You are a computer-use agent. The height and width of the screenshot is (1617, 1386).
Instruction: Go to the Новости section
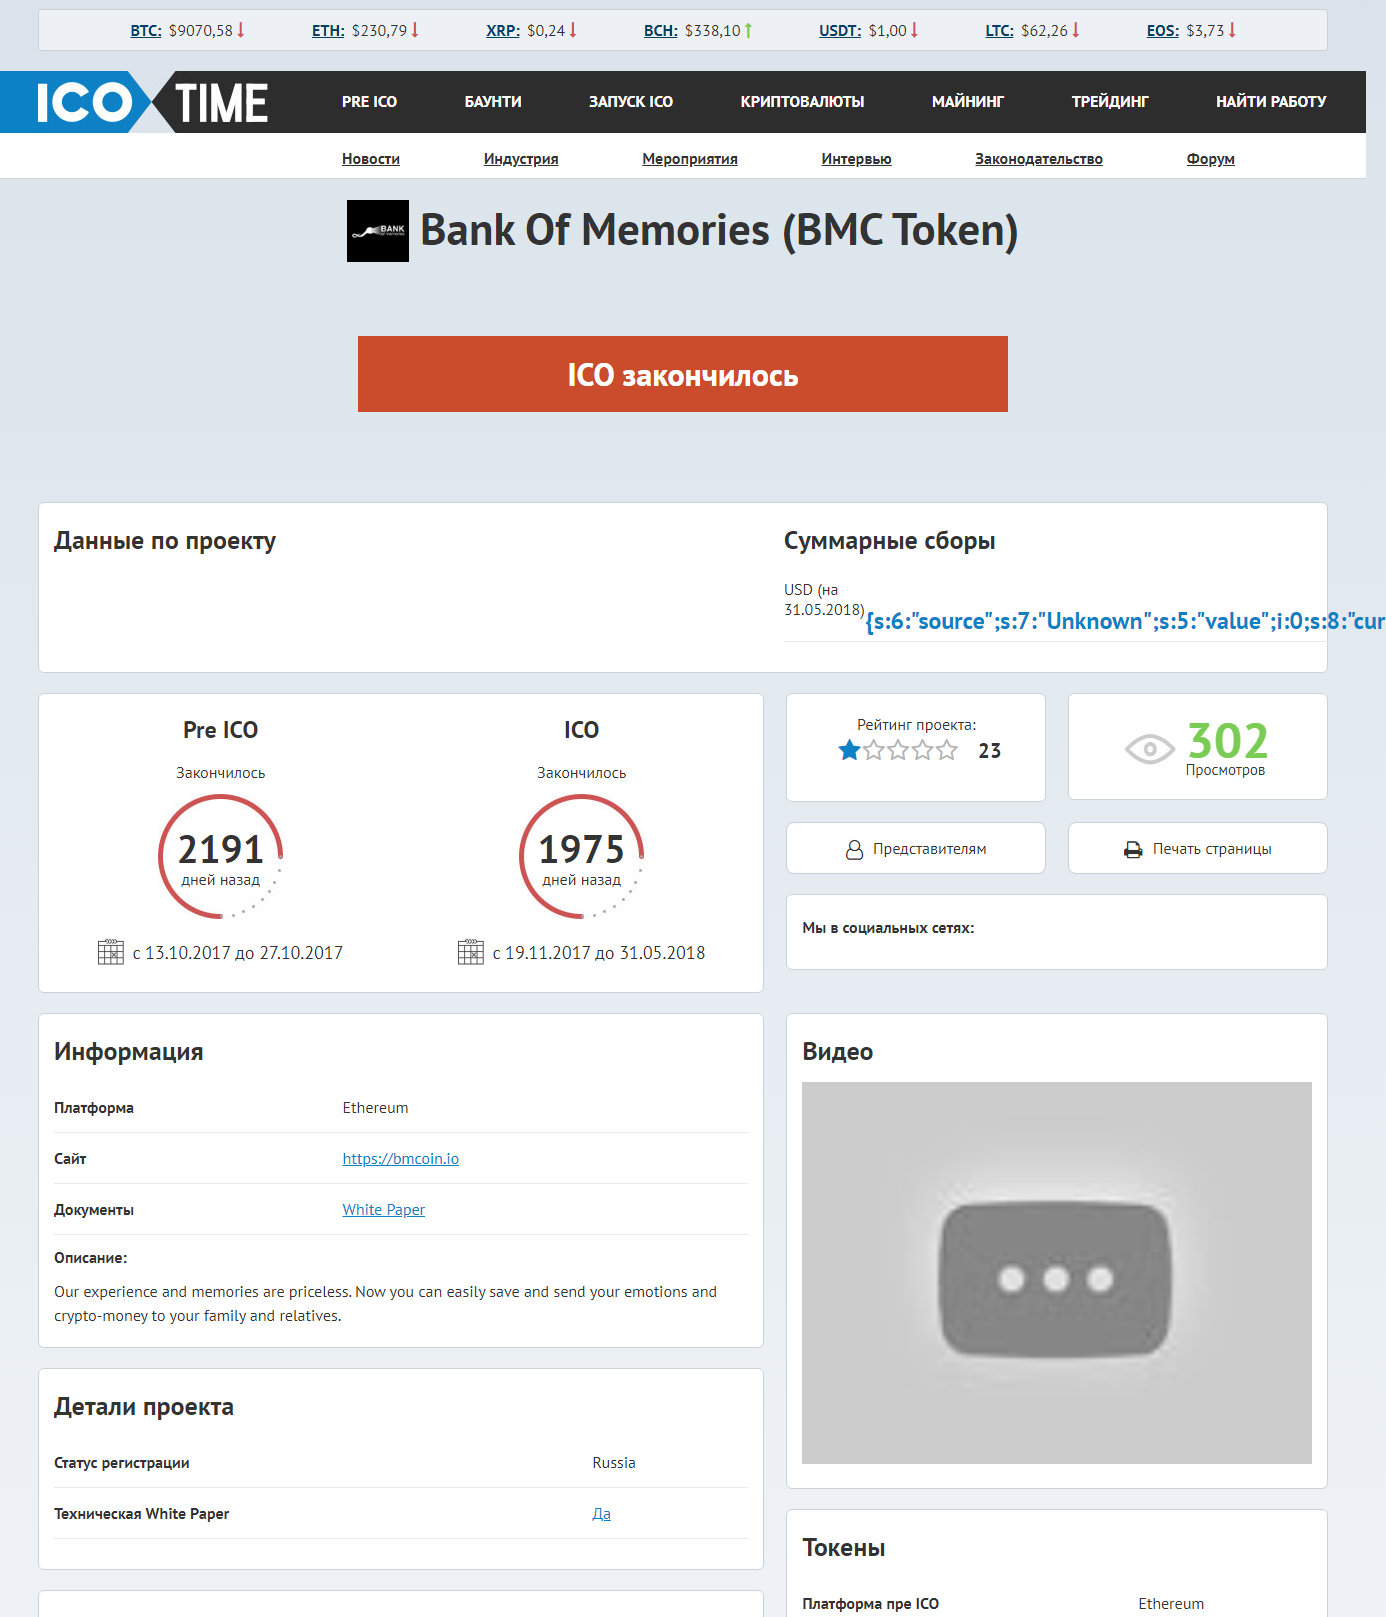point(371,159)
